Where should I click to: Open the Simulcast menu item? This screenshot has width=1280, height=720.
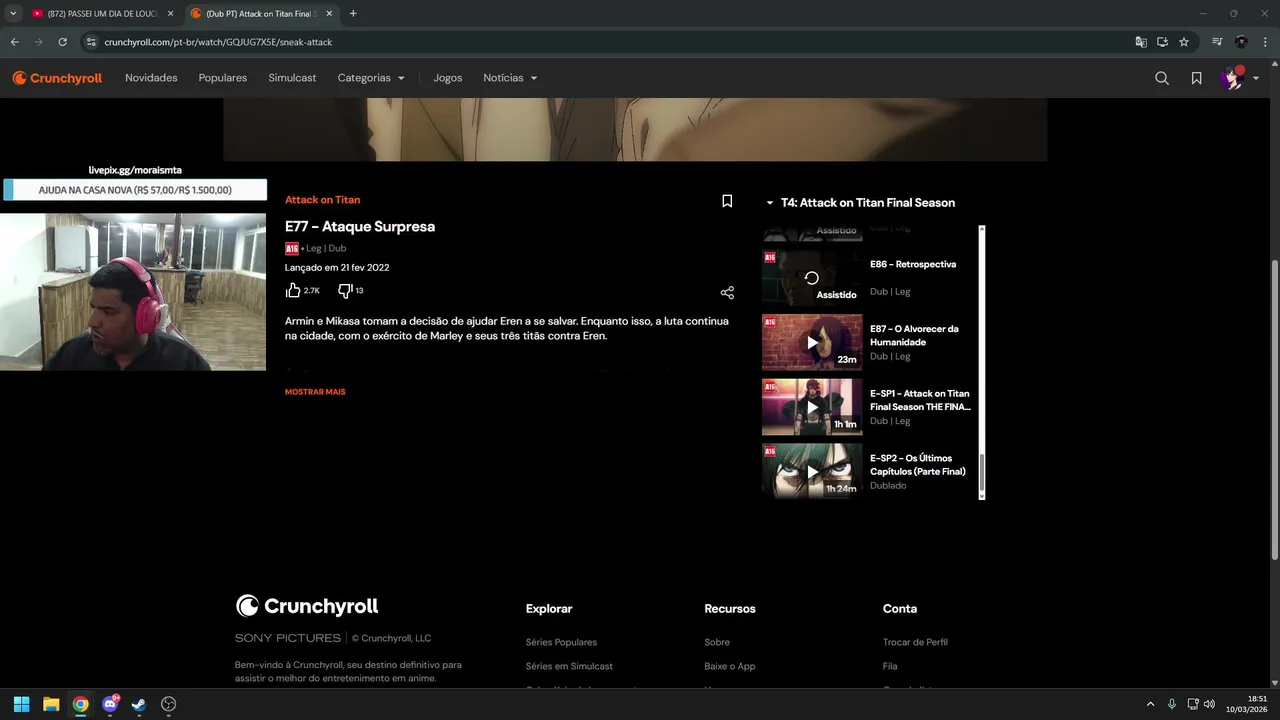tap(292, 78)
